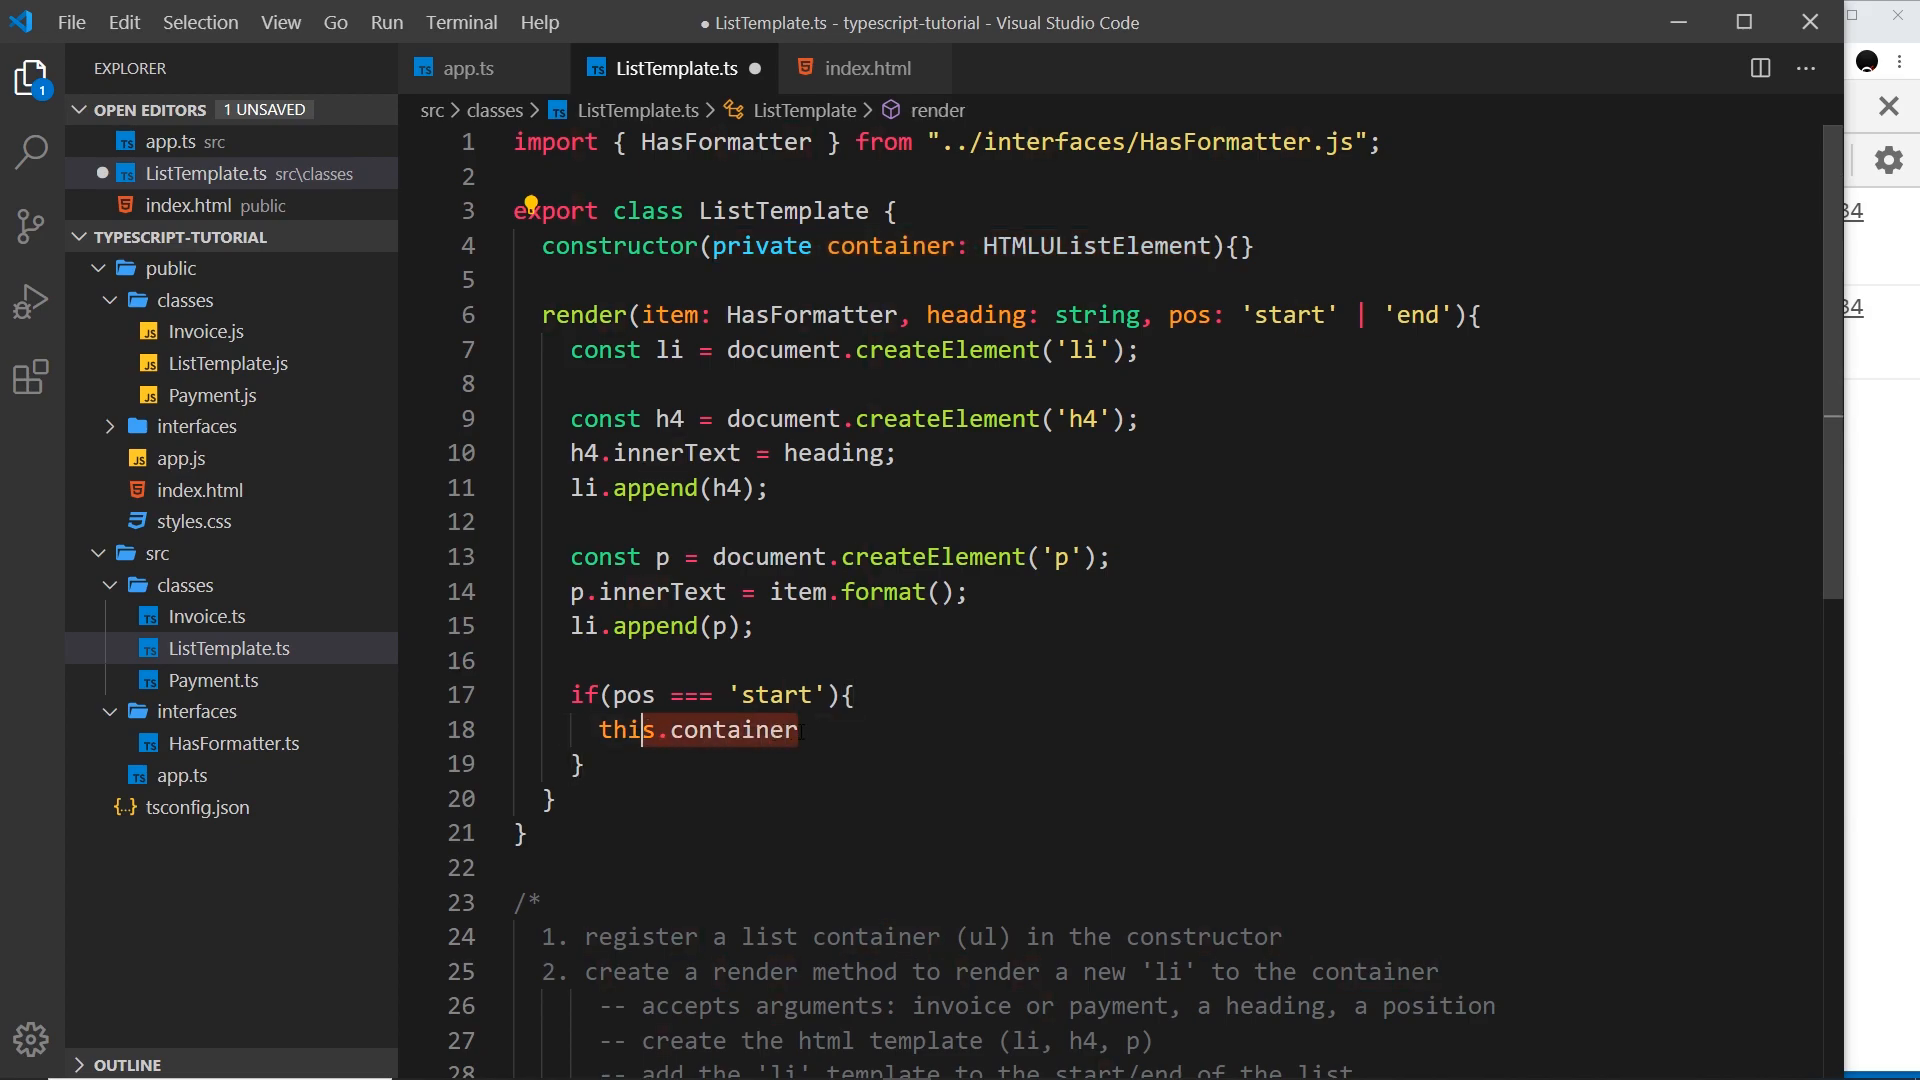The width and height of the screenshot is (1920, 1080).
Task: Open the Source Control view
Action: coord(32,226)
